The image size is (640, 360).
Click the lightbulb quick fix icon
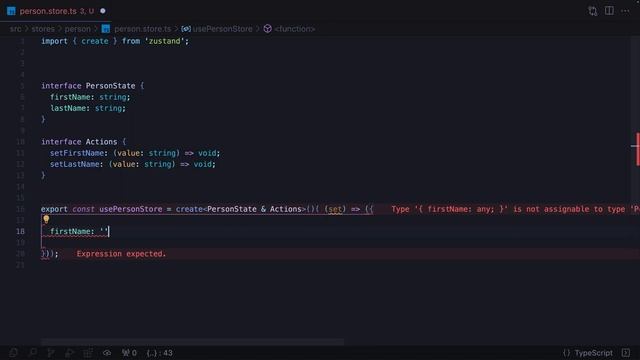pos(46,220)
